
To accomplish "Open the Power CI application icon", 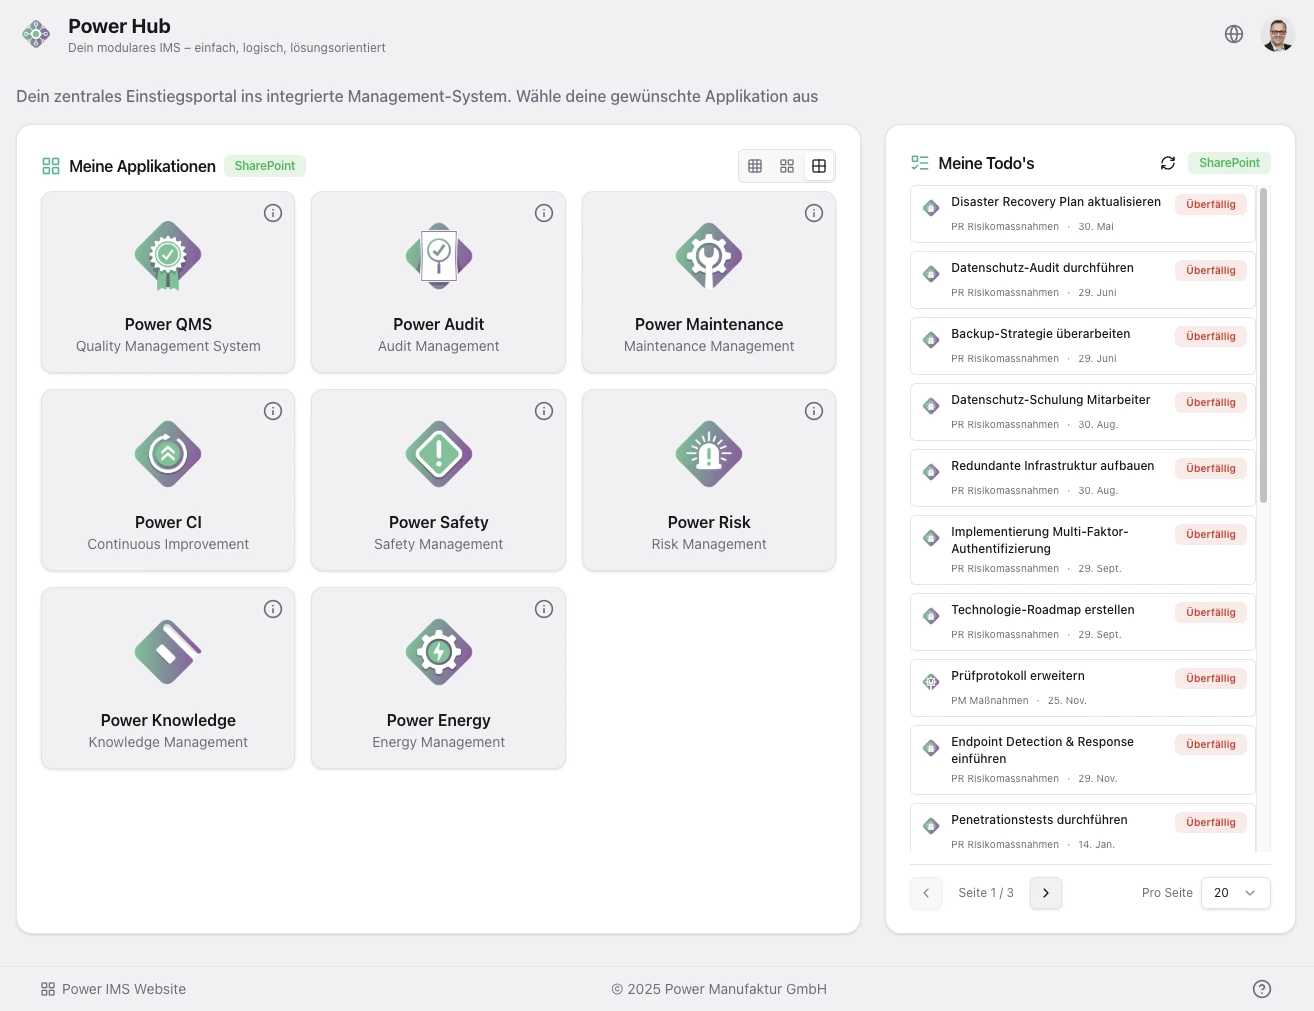I will coord(168,454).
